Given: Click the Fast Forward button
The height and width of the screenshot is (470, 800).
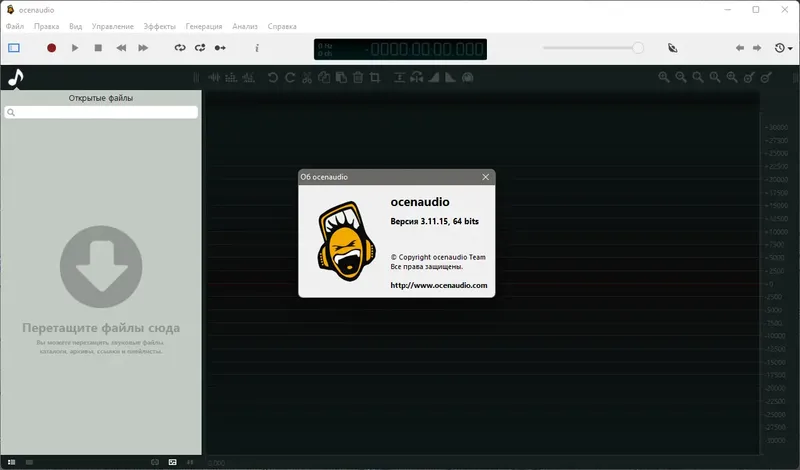Looking at the screenshot, I should (143, 48).
